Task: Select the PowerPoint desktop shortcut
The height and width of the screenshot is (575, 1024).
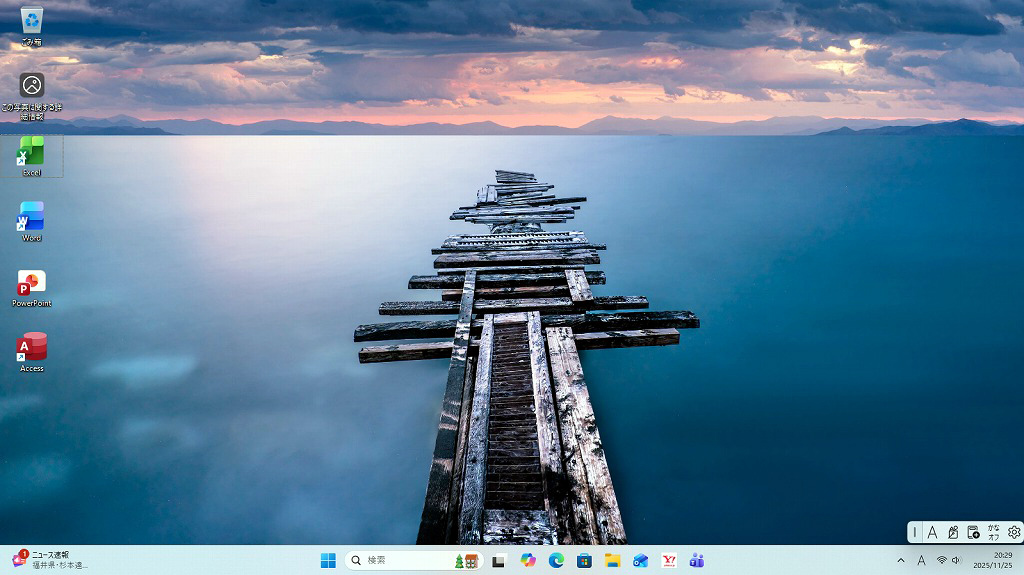Action: coord(32,285)
